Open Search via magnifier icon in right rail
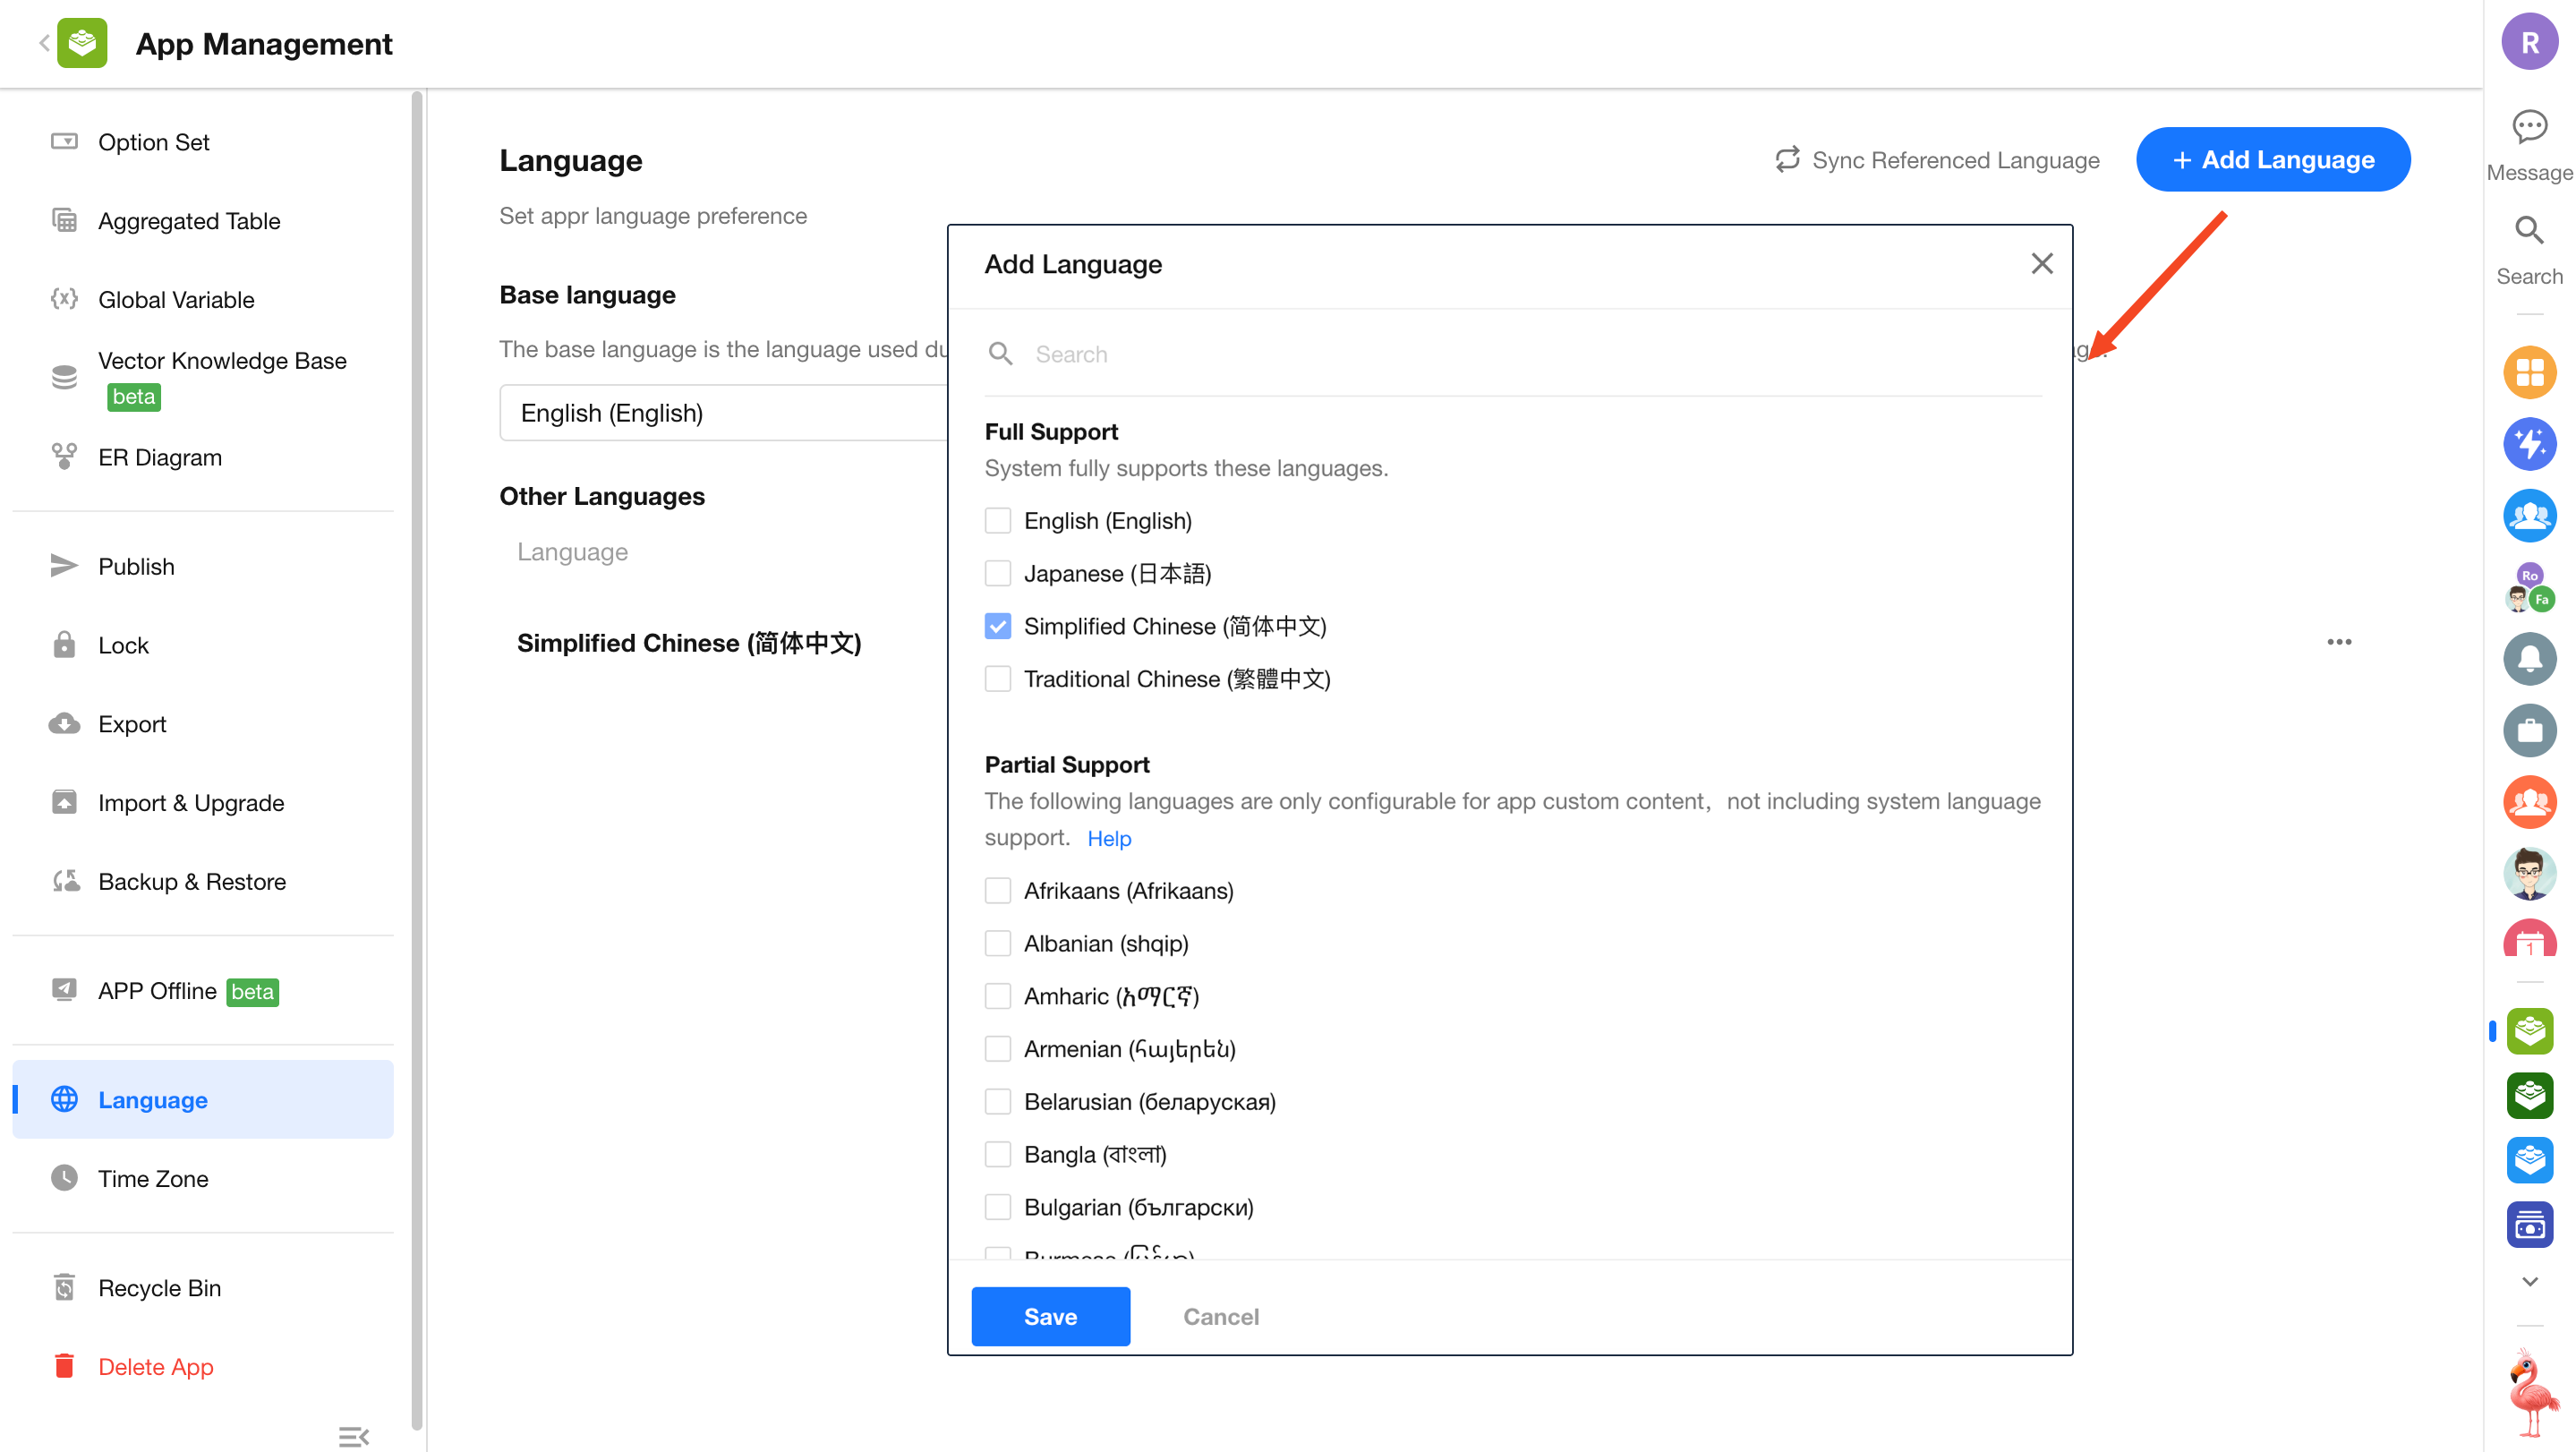This screenshot has width=2576, height=1452. pos(2529,231)
